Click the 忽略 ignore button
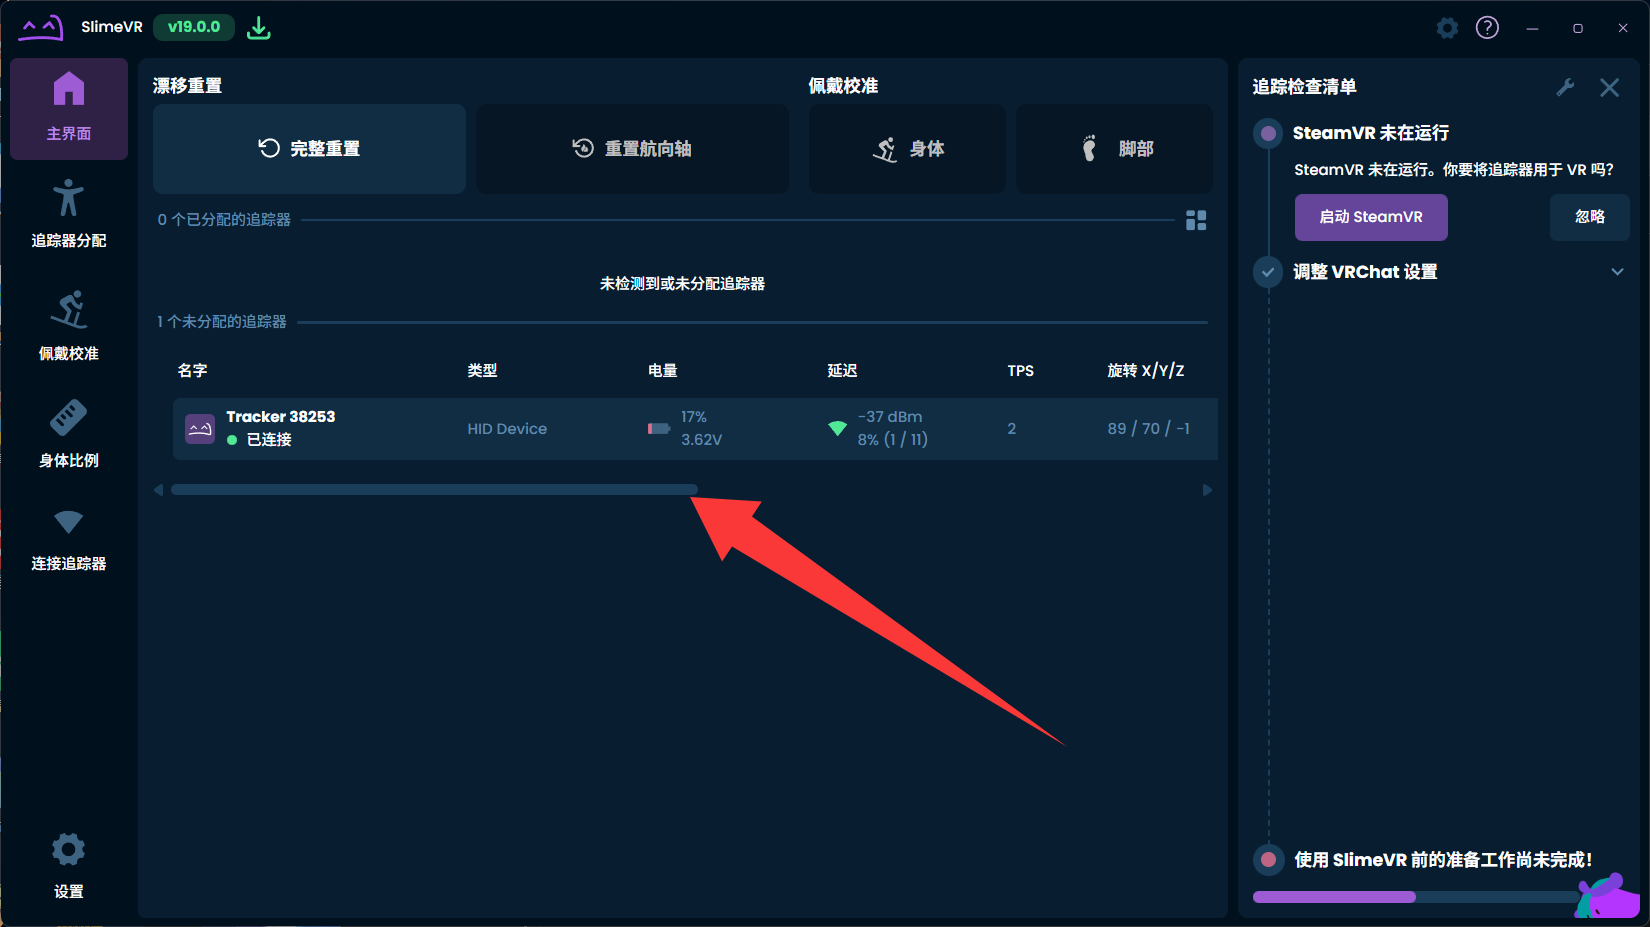1650x927 pixels. coord(1590,218)
